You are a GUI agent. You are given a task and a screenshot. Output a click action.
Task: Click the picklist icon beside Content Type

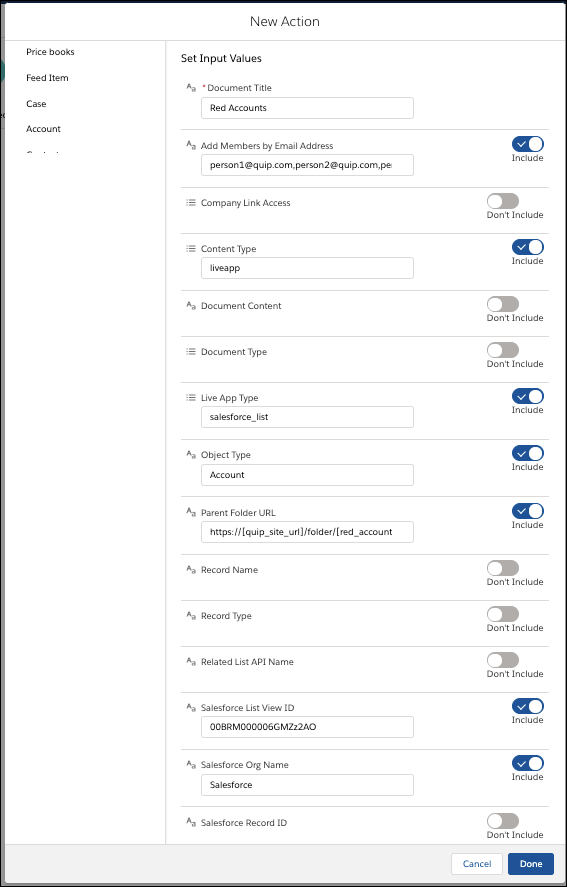tap(191, 248)
